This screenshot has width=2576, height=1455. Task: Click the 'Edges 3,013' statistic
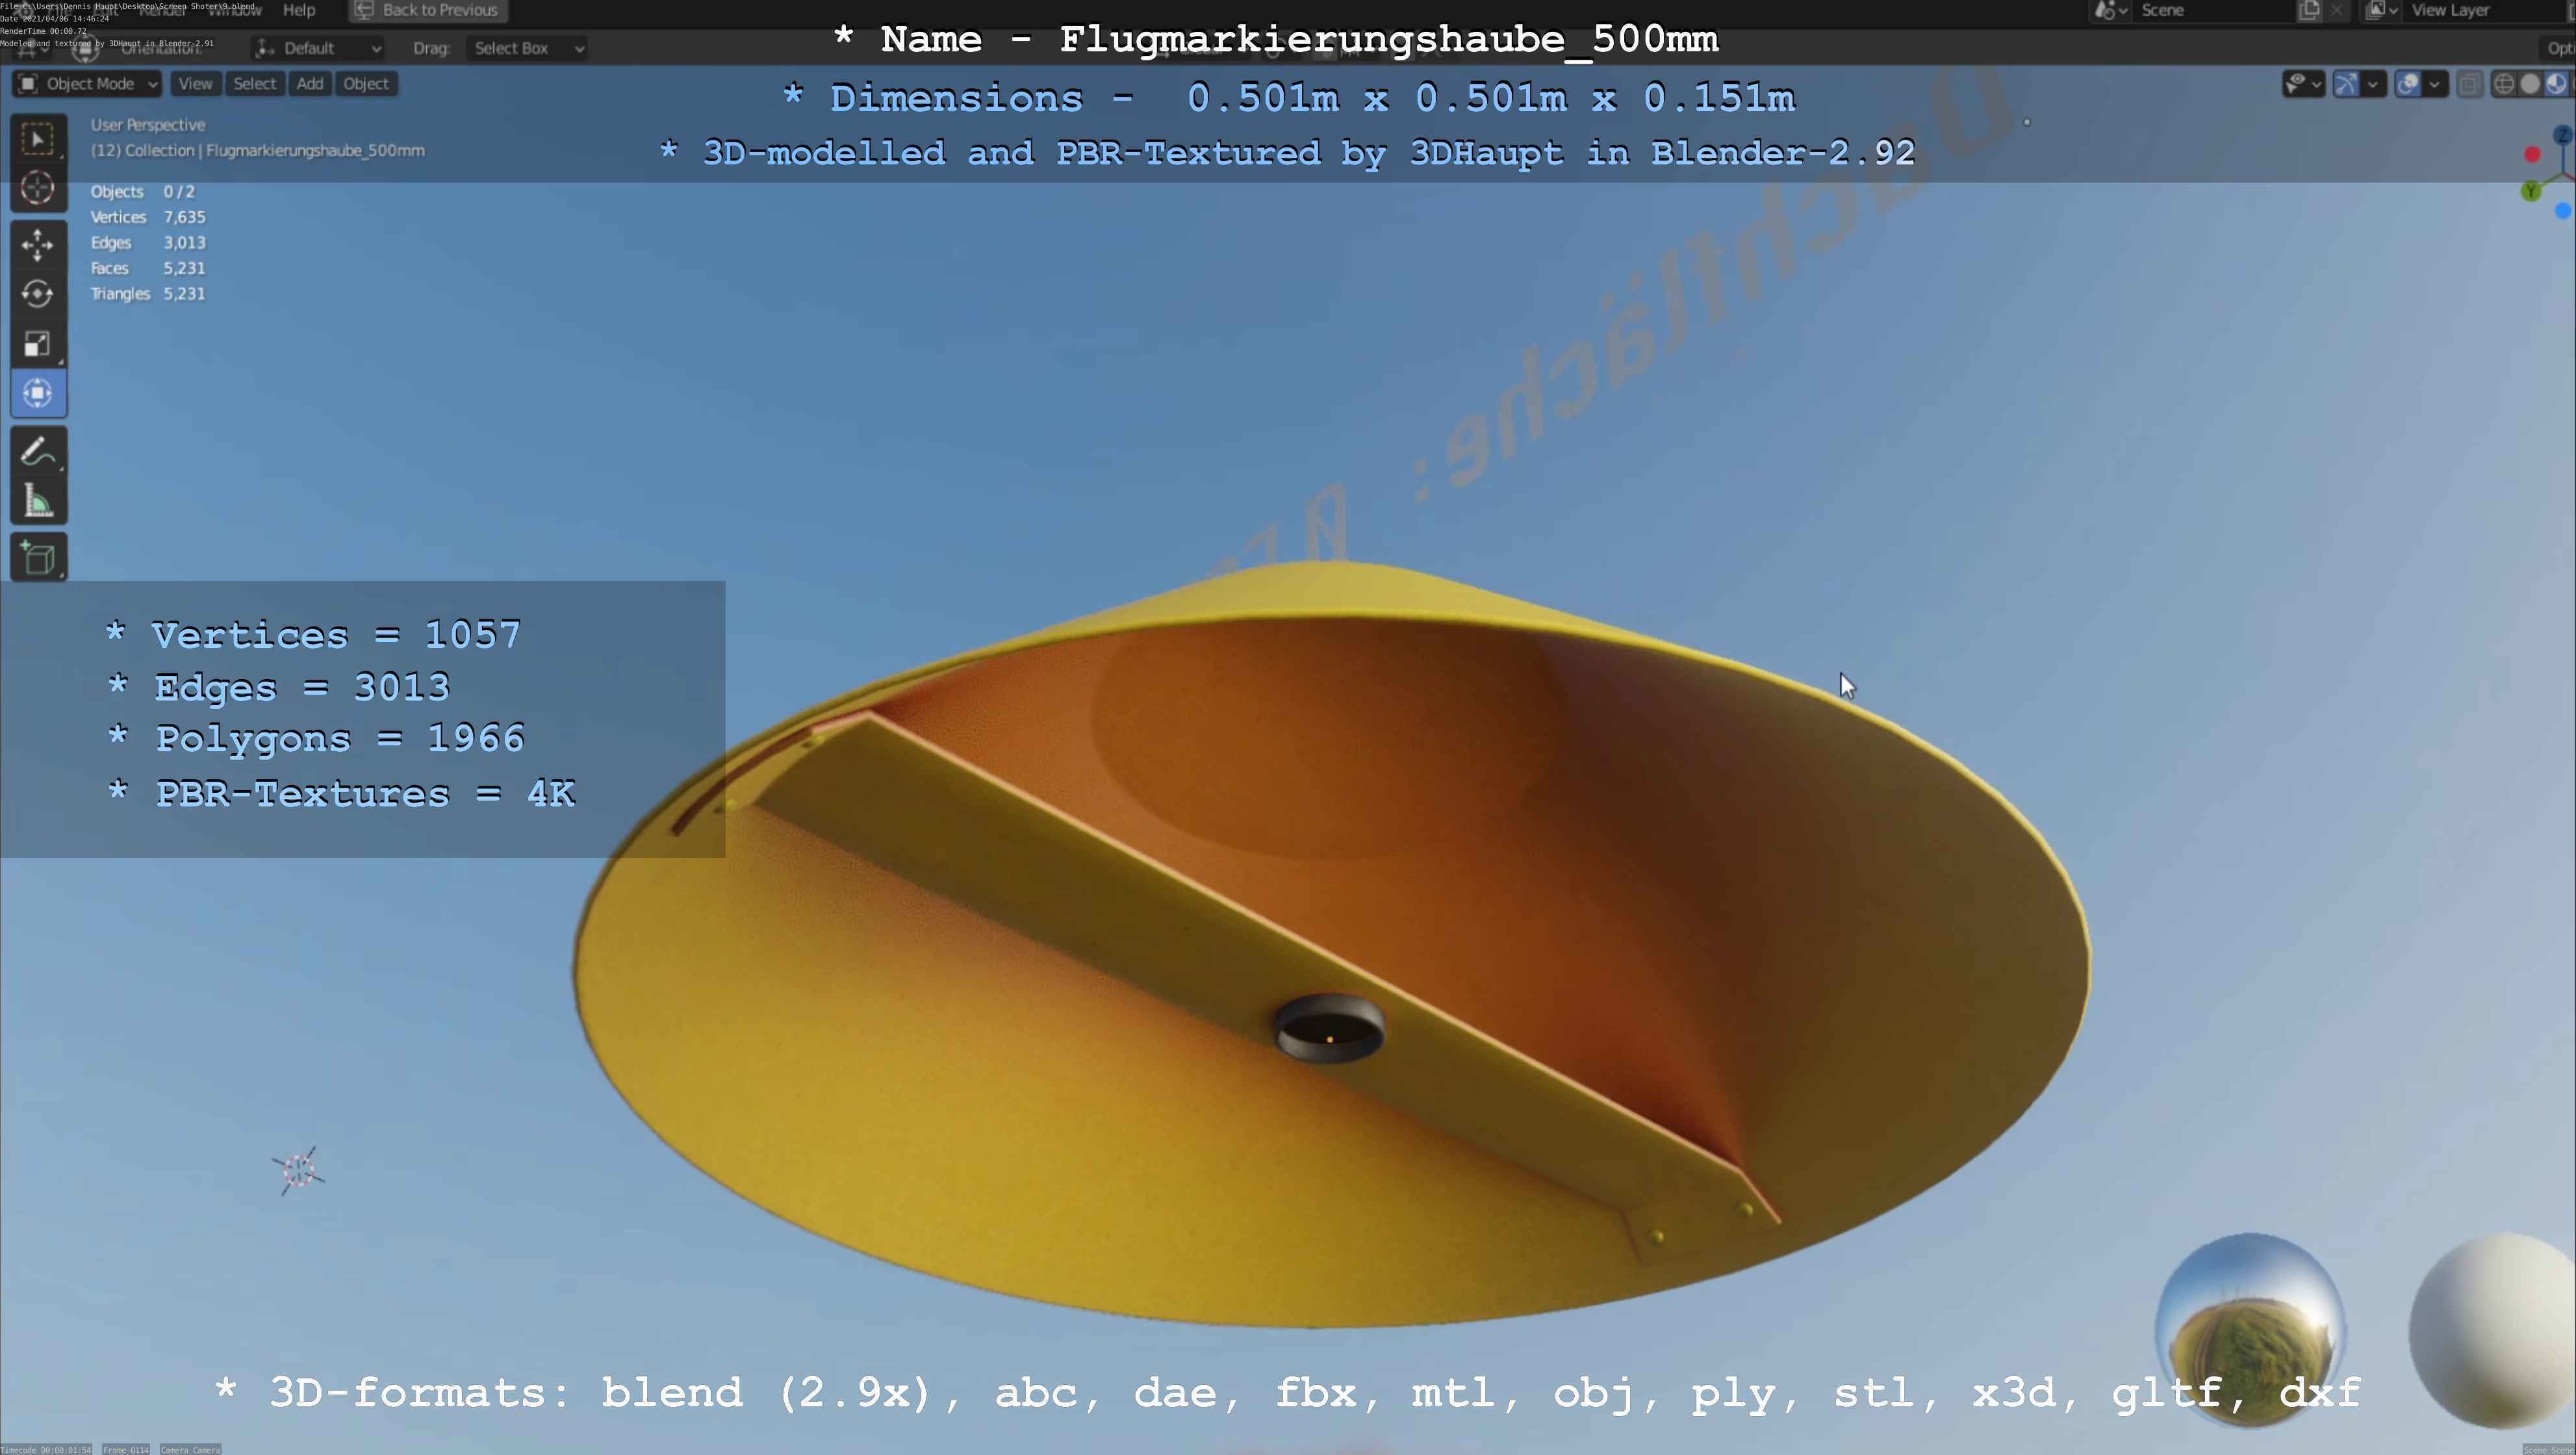click(148, 242)
